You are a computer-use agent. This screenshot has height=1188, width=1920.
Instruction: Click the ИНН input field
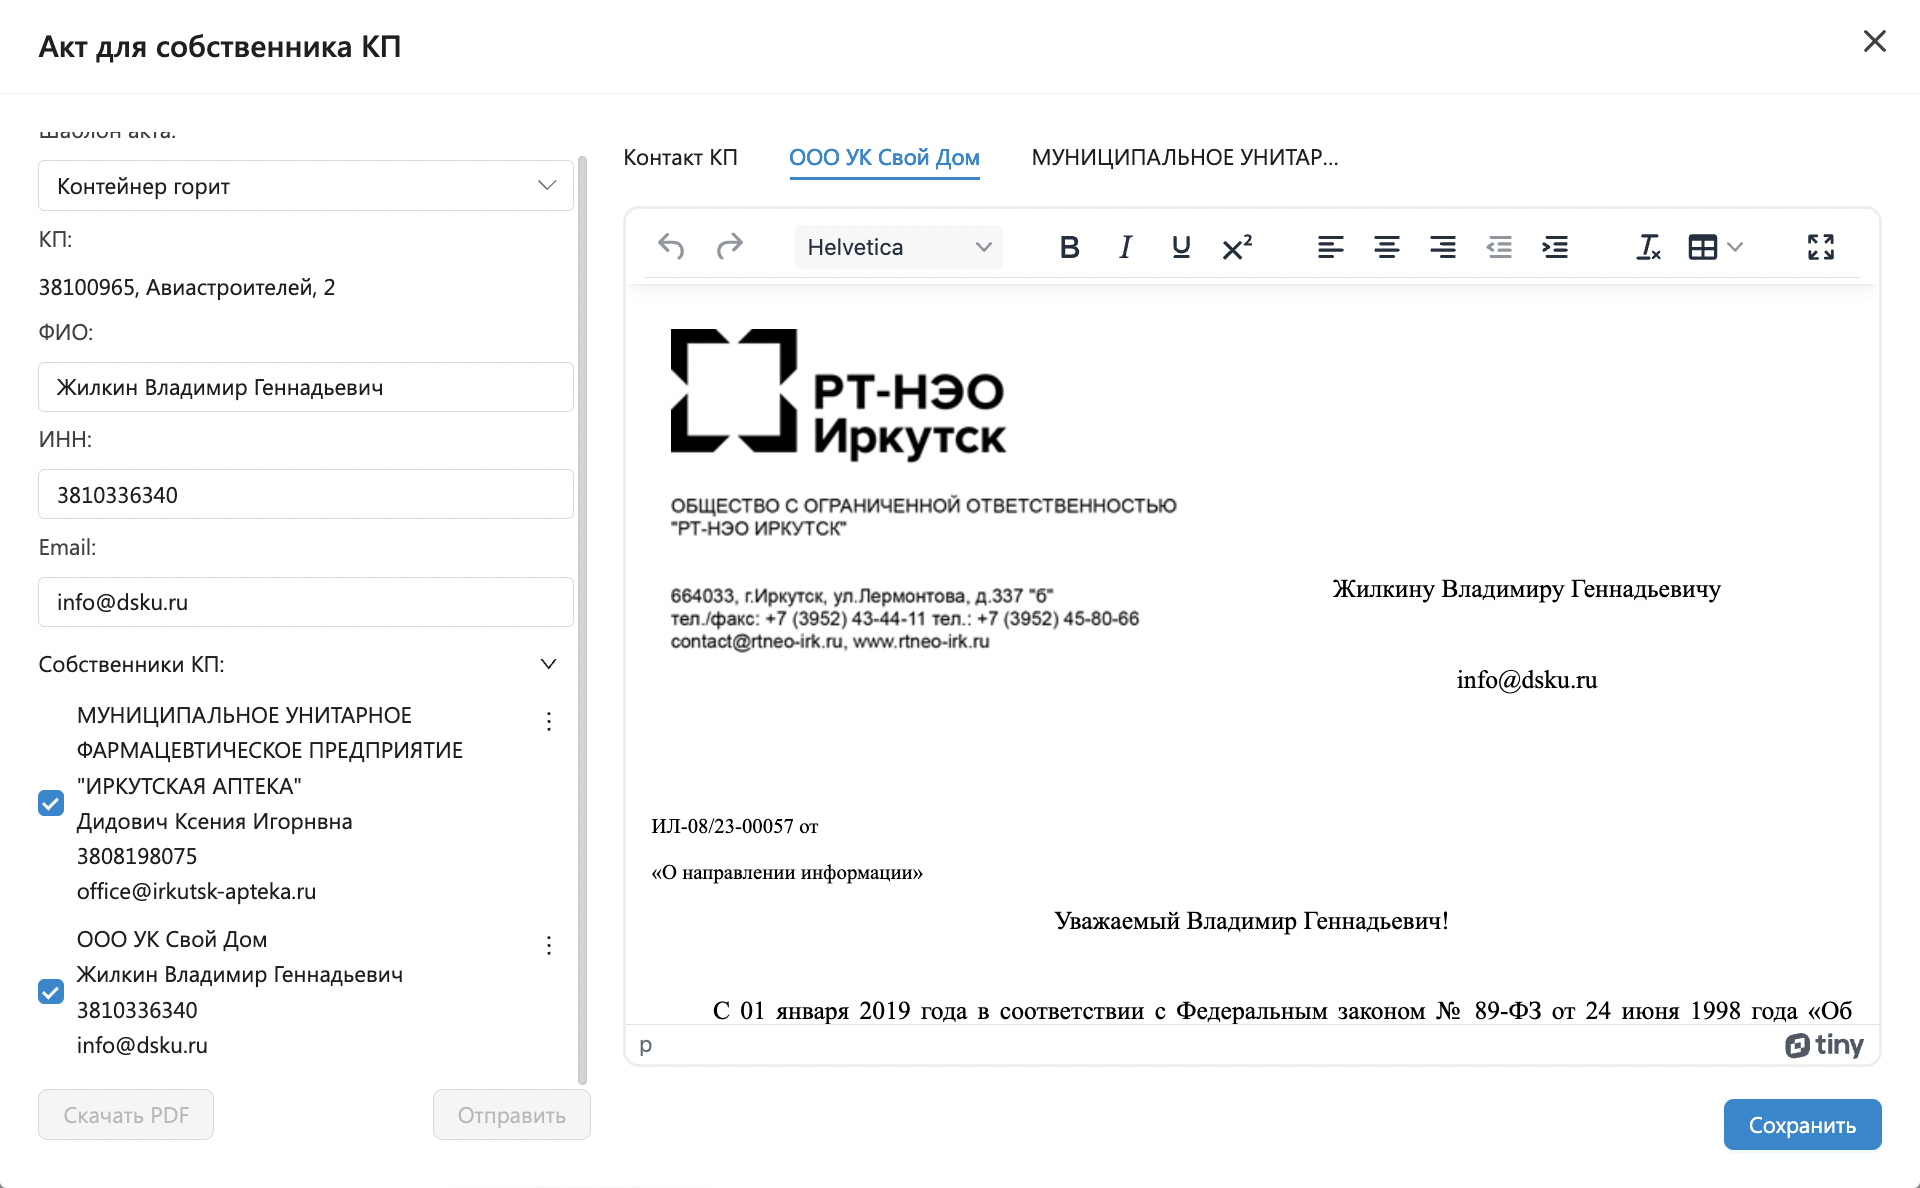pos(305,495)
